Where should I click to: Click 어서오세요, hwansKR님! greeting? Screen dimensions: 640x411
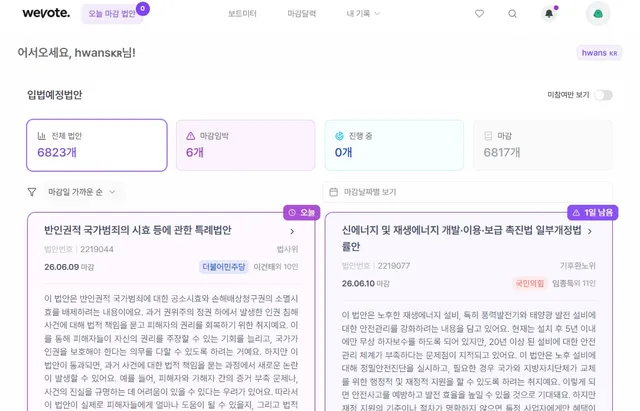[76, 53]
